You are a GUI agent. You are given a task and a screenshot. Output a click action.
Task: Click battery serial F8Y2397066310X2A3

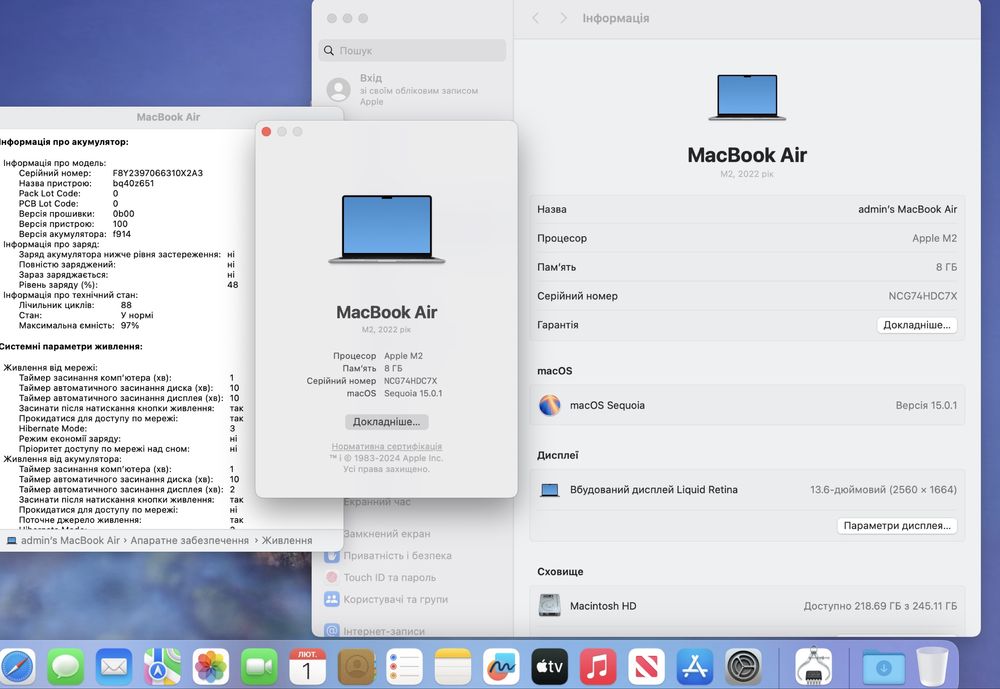[x=158, y=173]
